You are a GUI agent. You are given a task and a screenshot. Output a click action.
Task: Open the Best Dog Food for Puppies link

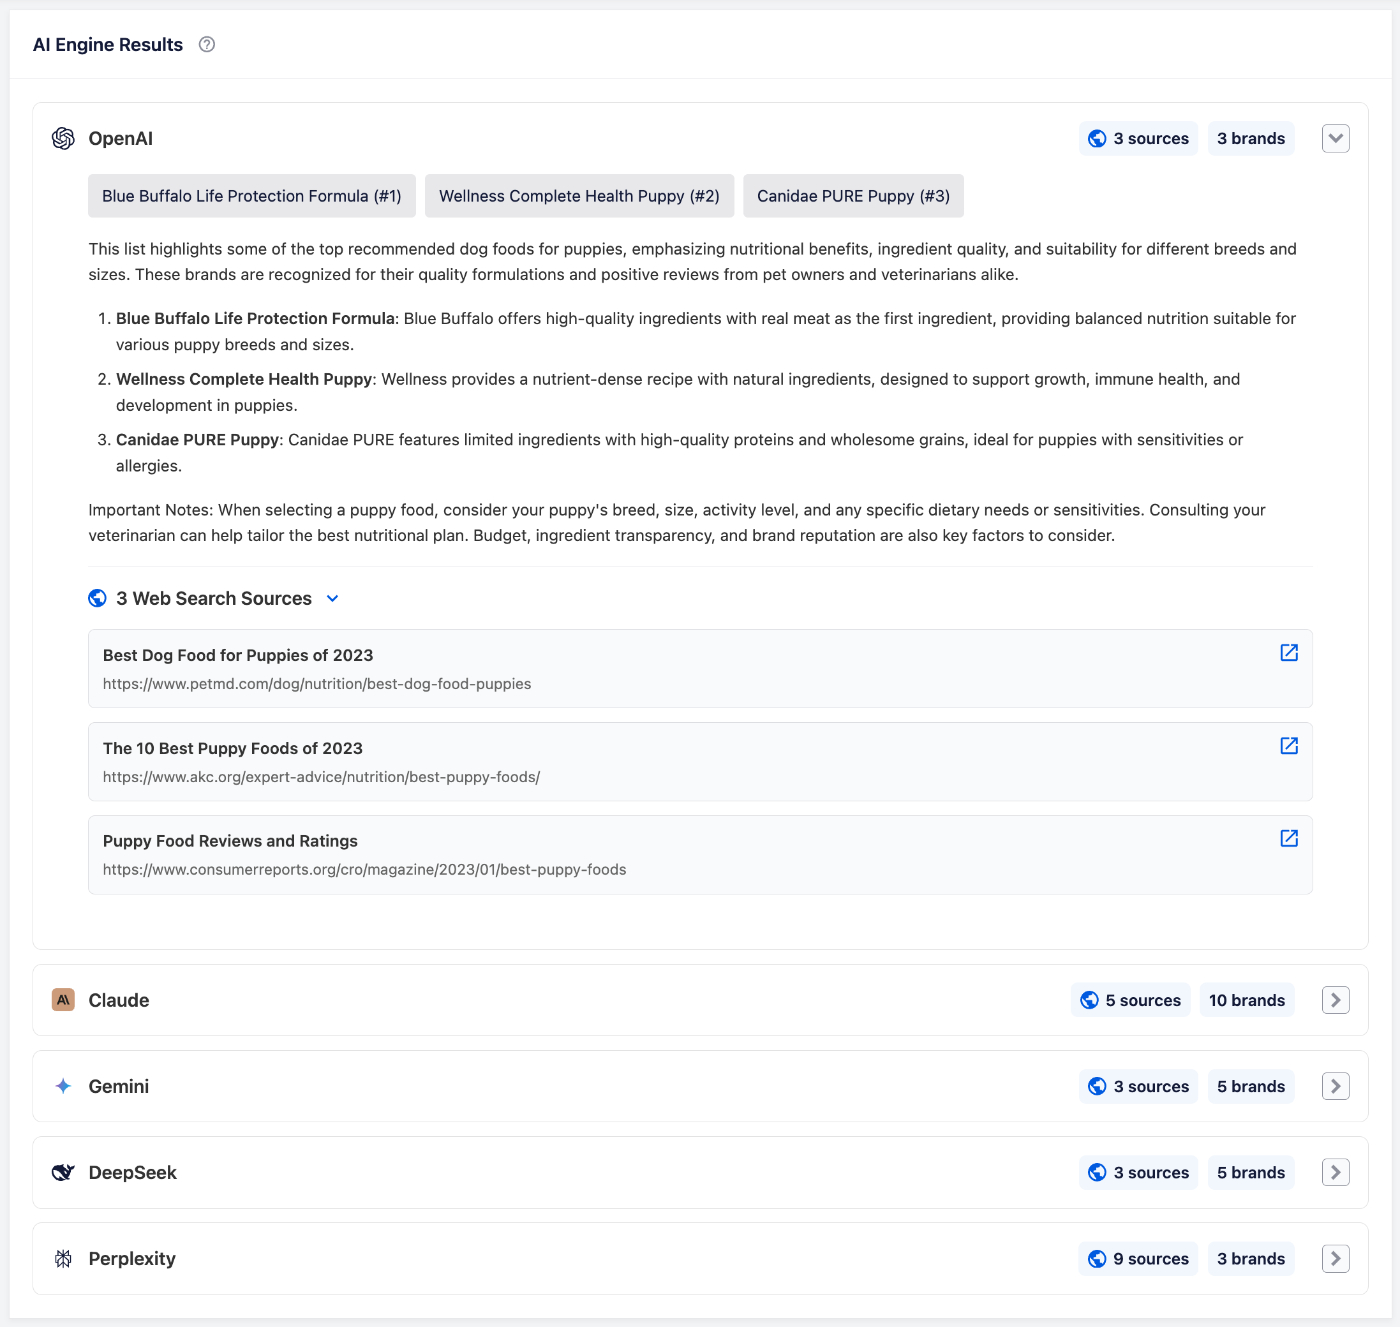point(237,655)
